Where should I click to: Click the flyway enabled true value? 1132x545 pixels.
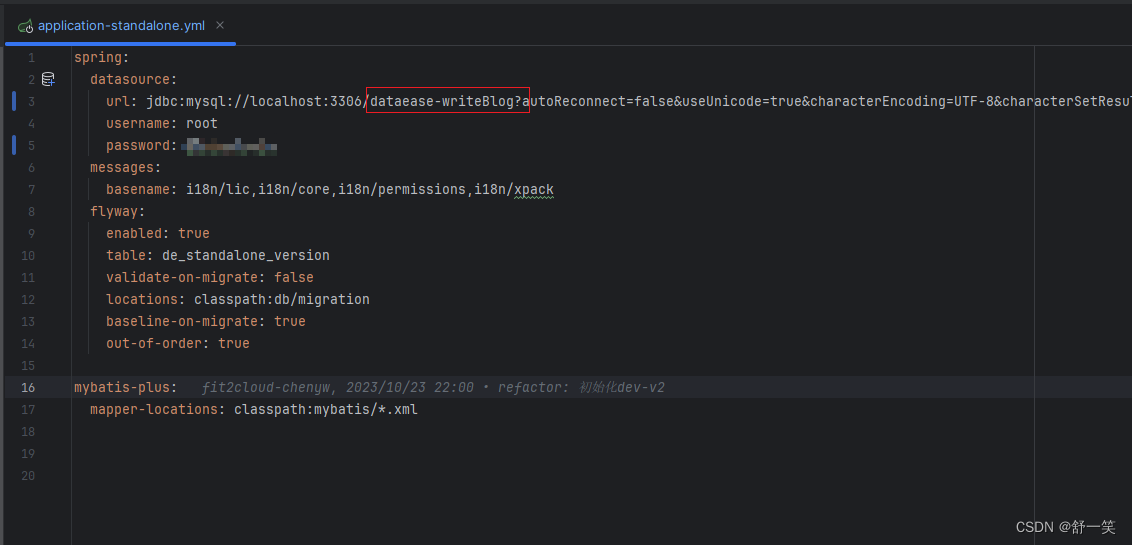[x=194, y=233]
